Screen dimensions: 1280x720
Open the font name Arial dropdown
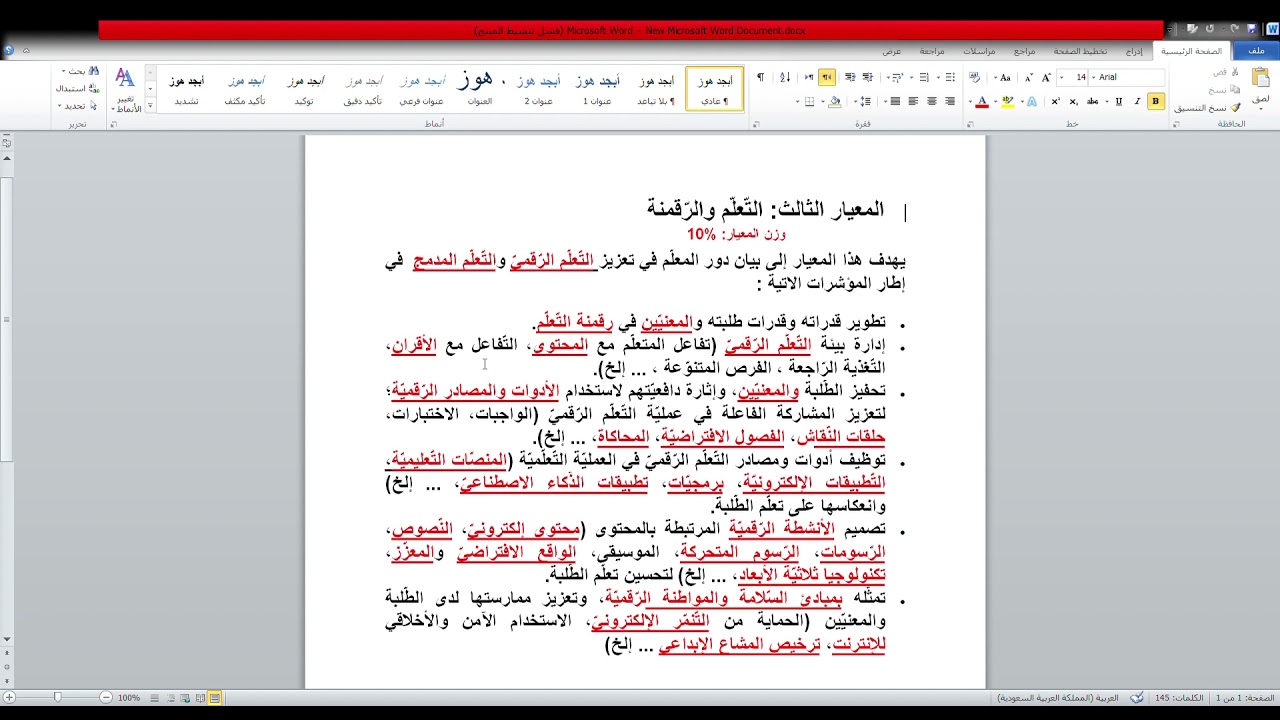1094,77
